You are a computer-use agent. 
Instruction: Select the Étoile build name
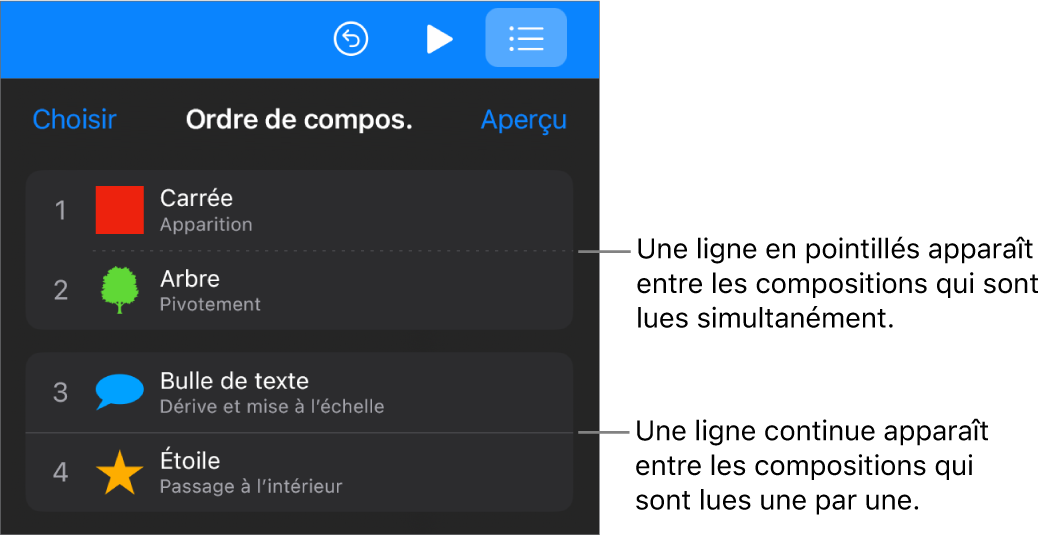click(190, 461)
